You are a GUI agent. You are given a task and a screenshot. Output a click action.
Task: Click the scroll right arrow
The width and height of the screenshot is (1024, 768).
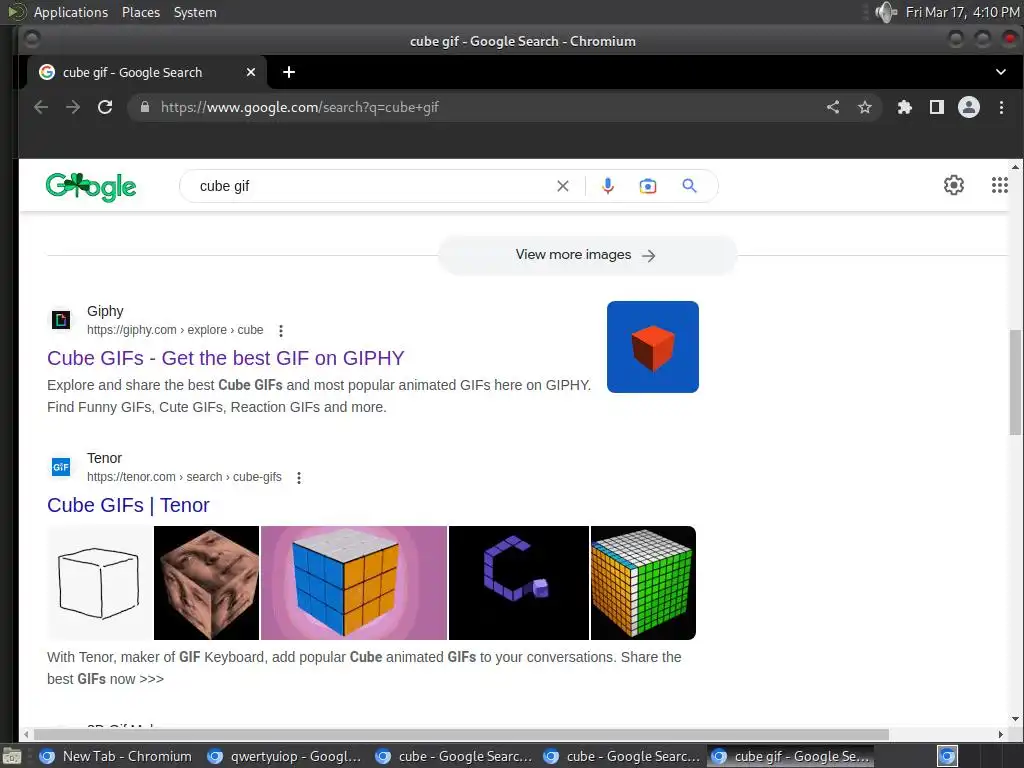coord(1000,734)
